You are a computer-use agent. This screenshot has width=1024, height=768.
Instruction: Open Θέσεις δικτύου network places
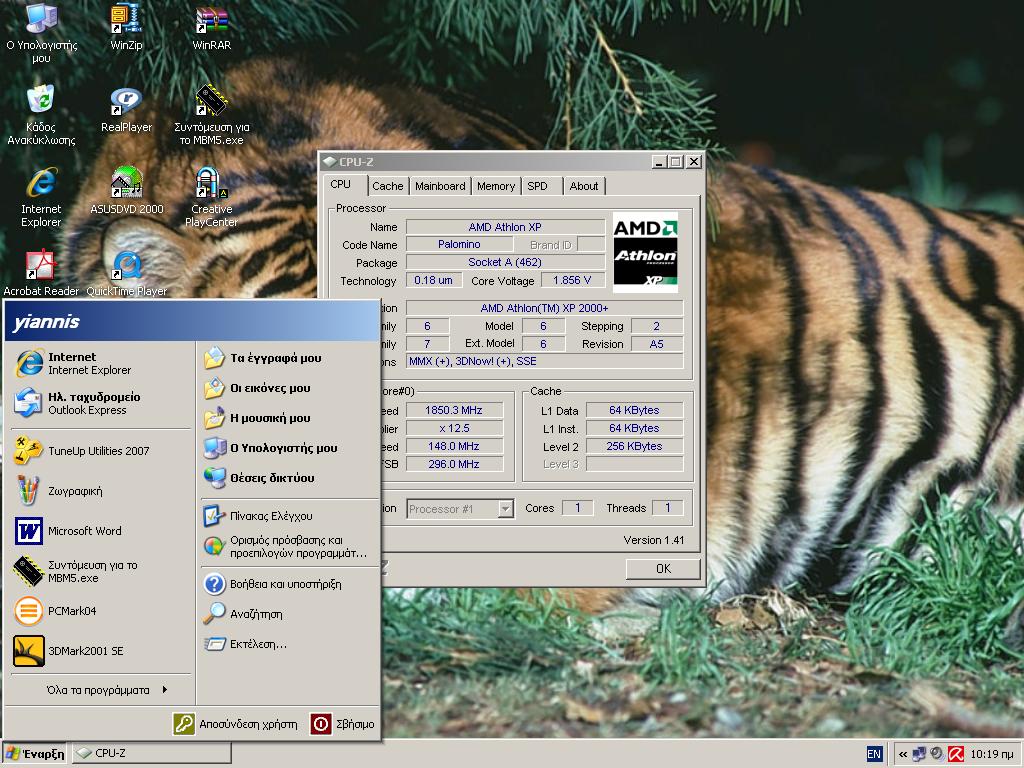[x=287, y=478]
